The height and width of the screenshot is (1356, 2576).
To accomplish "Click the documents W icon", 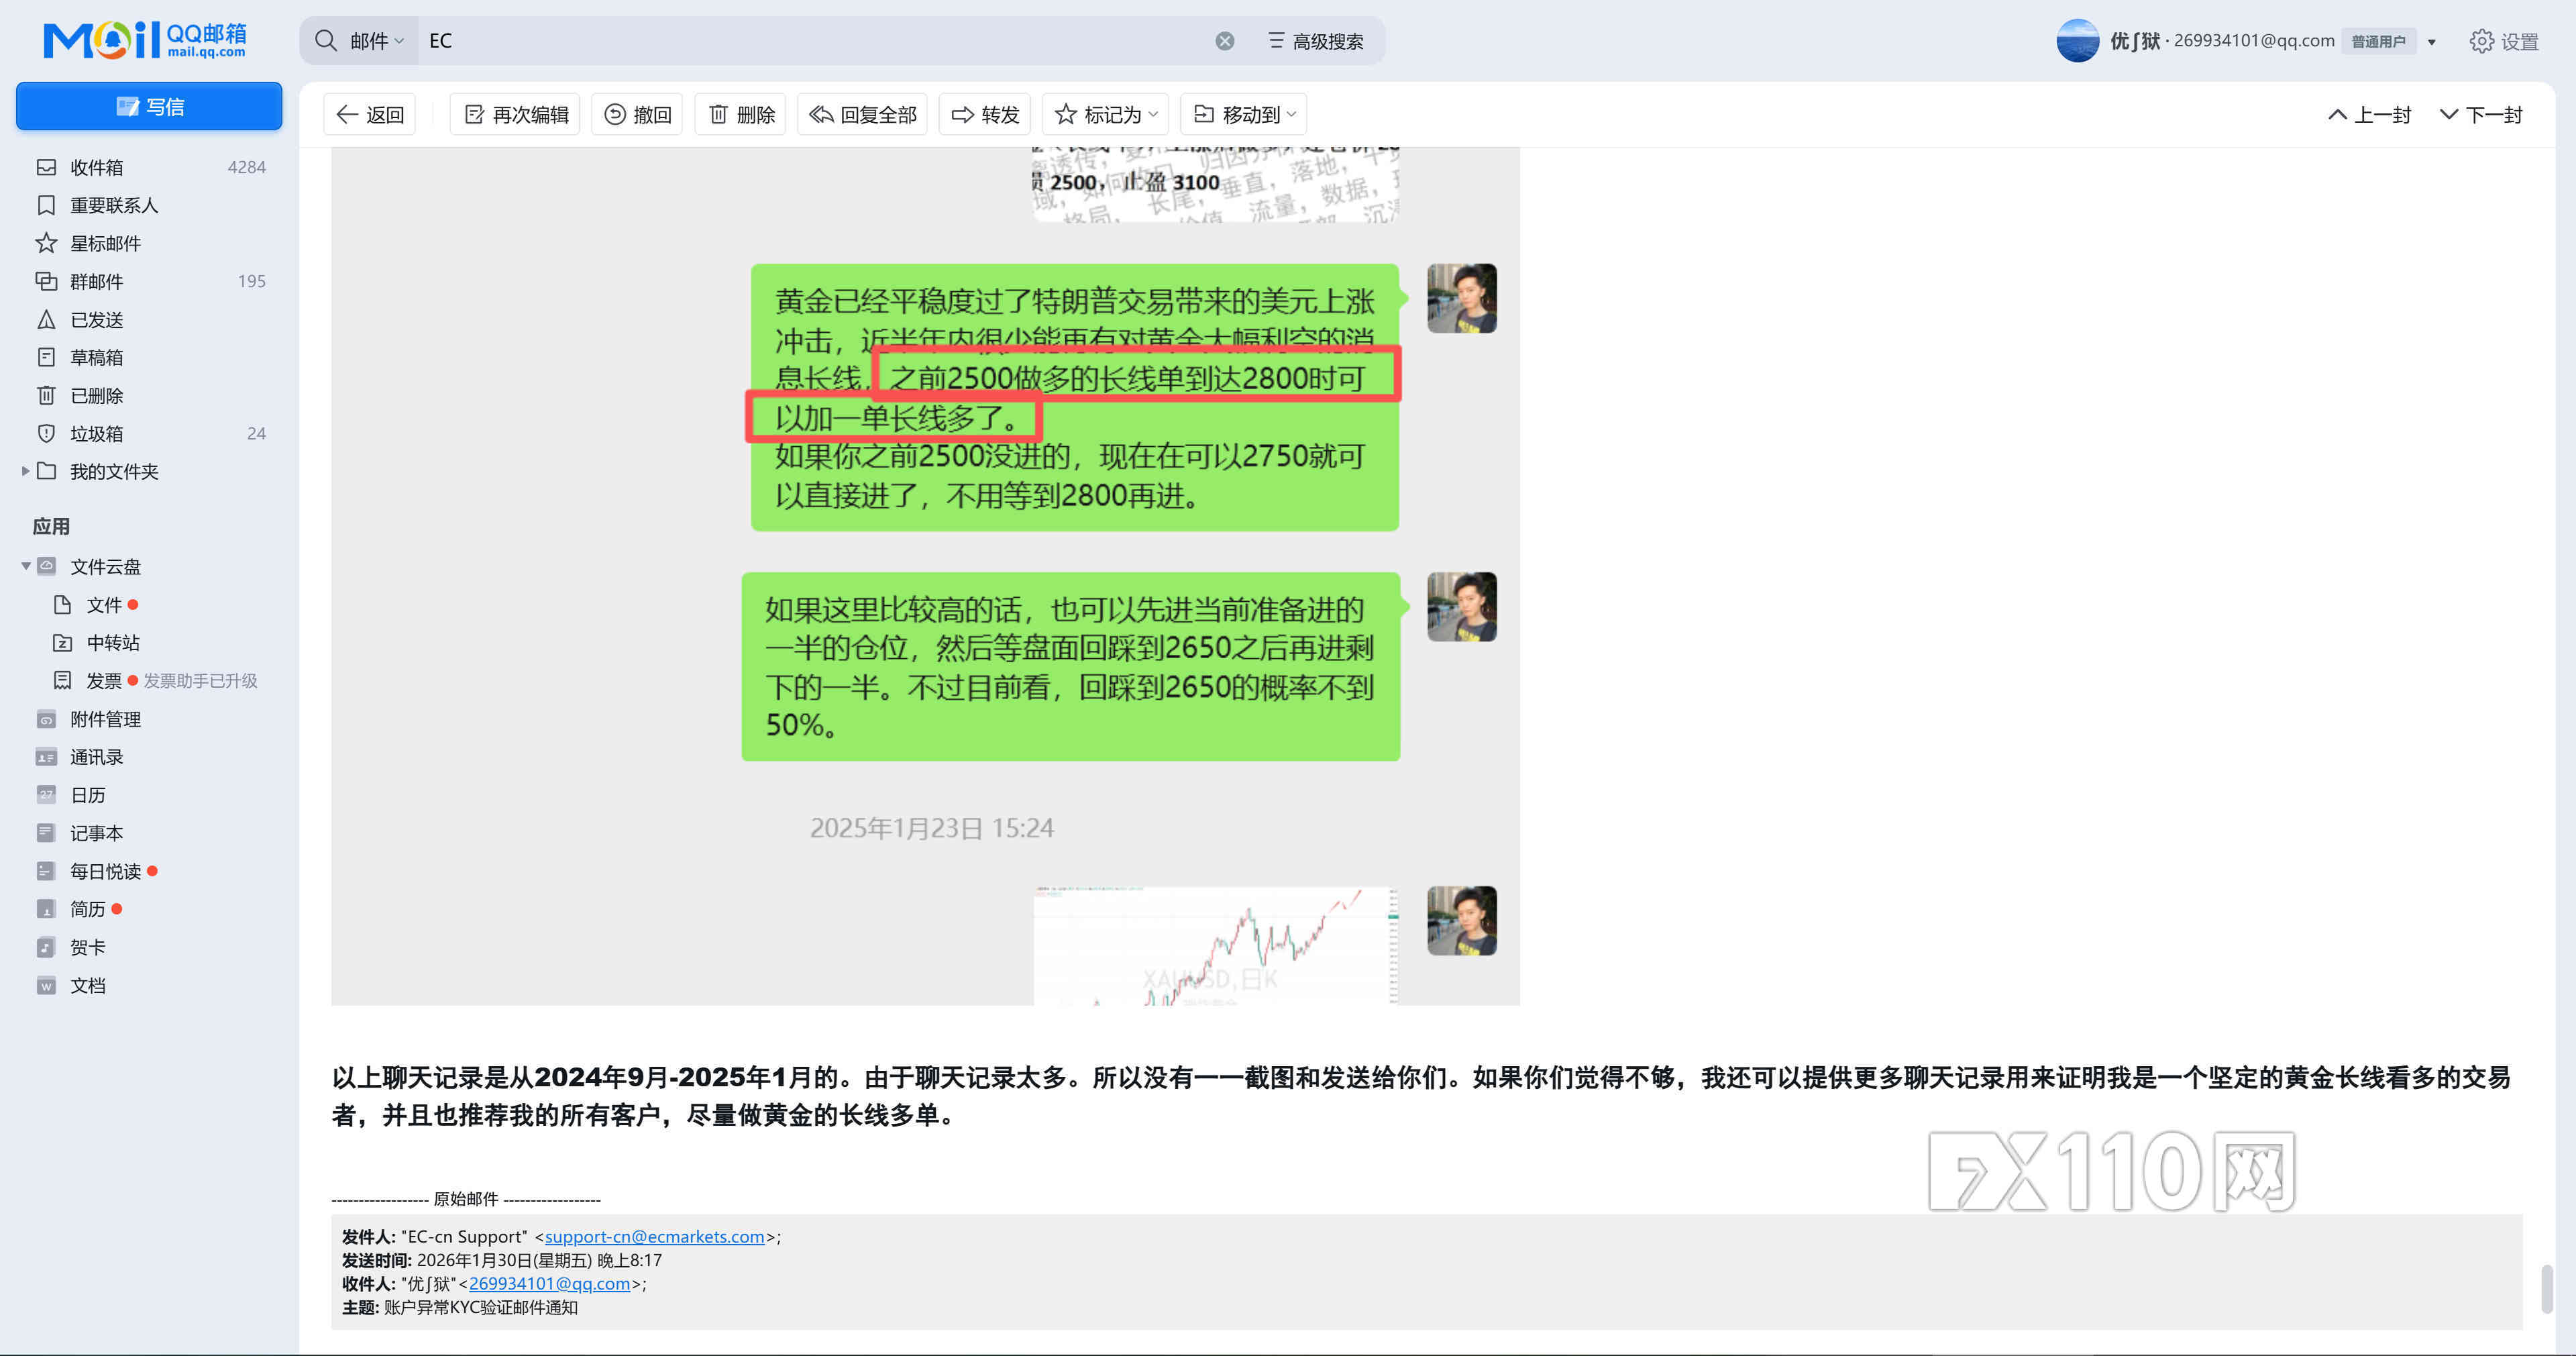I will click(46, 985).
